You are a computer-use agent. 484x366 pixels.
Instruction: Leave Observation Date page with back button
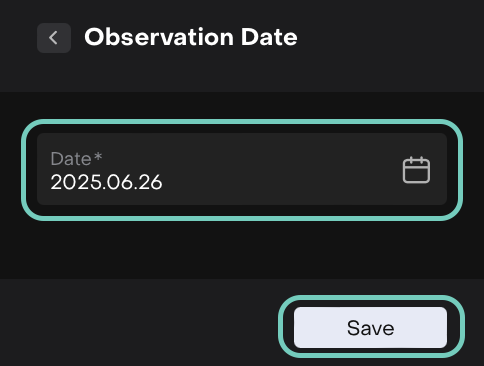[x=54, y=38]
